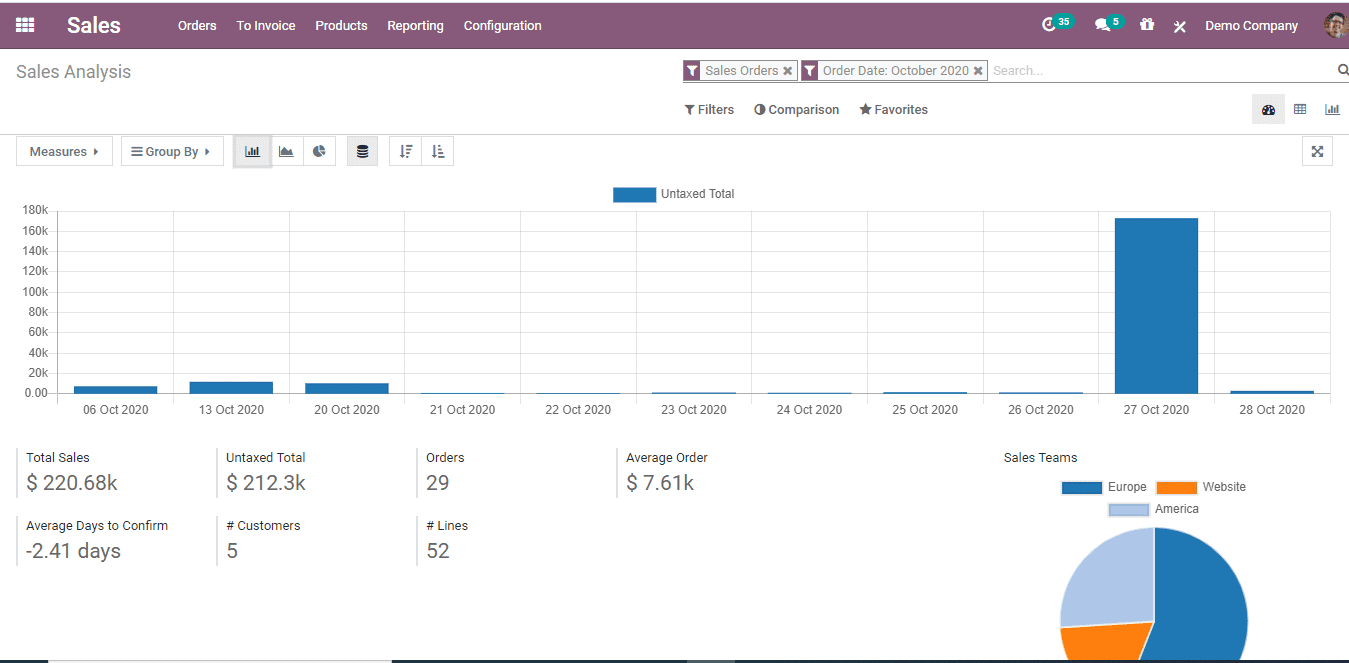Expand the Measures dropdown
This screenshot has width=1349, height=663.
pyautogui.click(x=64, y=152)
